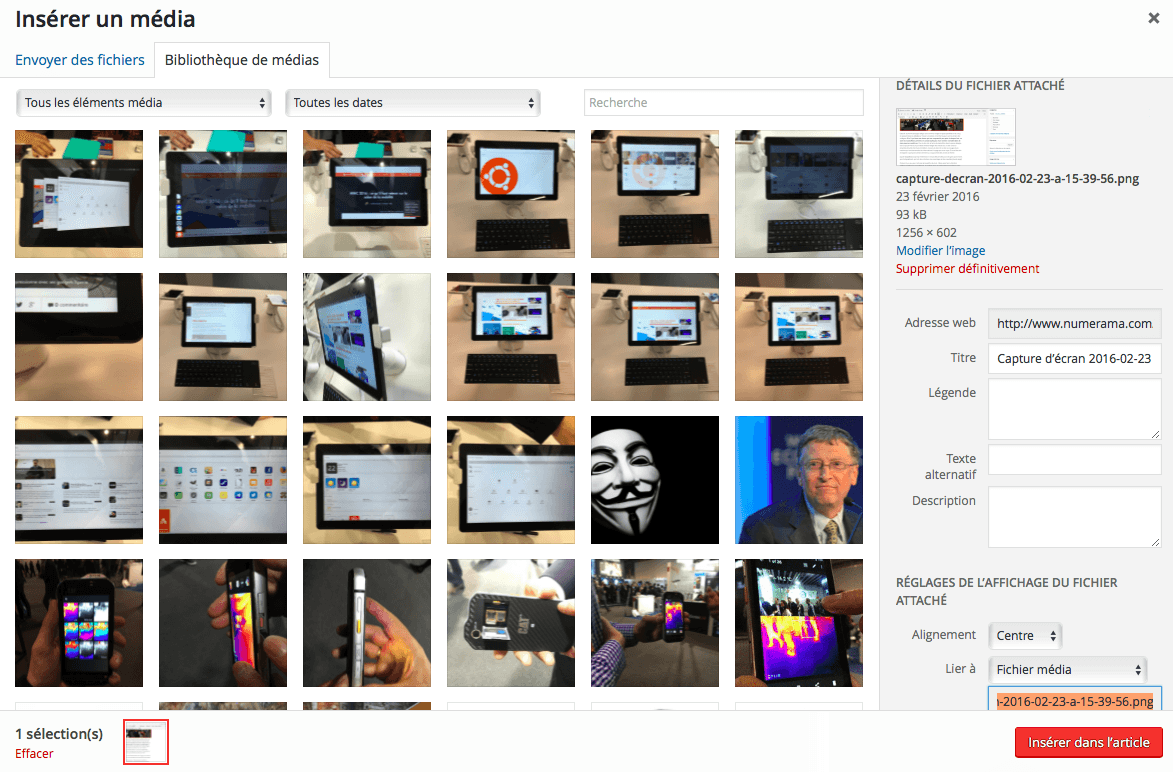1173x772 pixels.
Task: Select the Bibliothèque de médias tab
Action: 242,60
